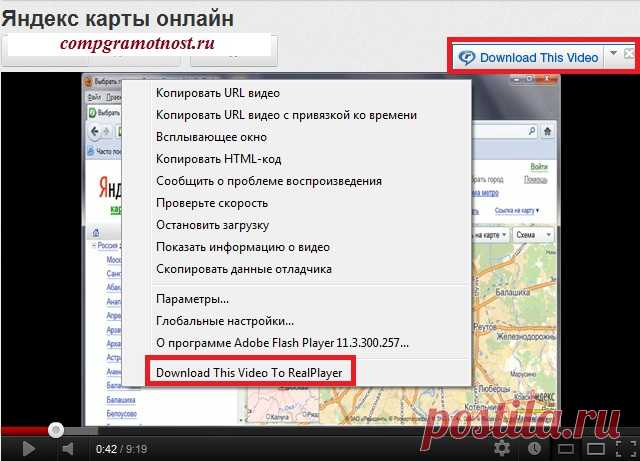
Task: Close the Download This Video bar
Action: click(628, 54)
